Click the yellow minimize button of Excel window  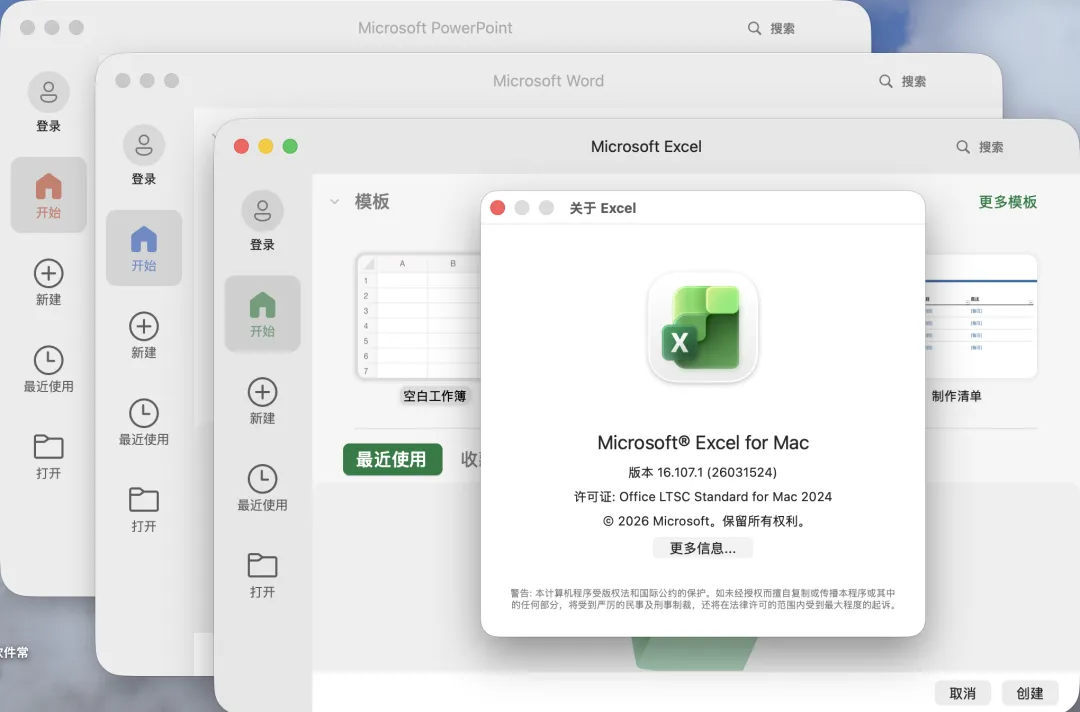266,146
